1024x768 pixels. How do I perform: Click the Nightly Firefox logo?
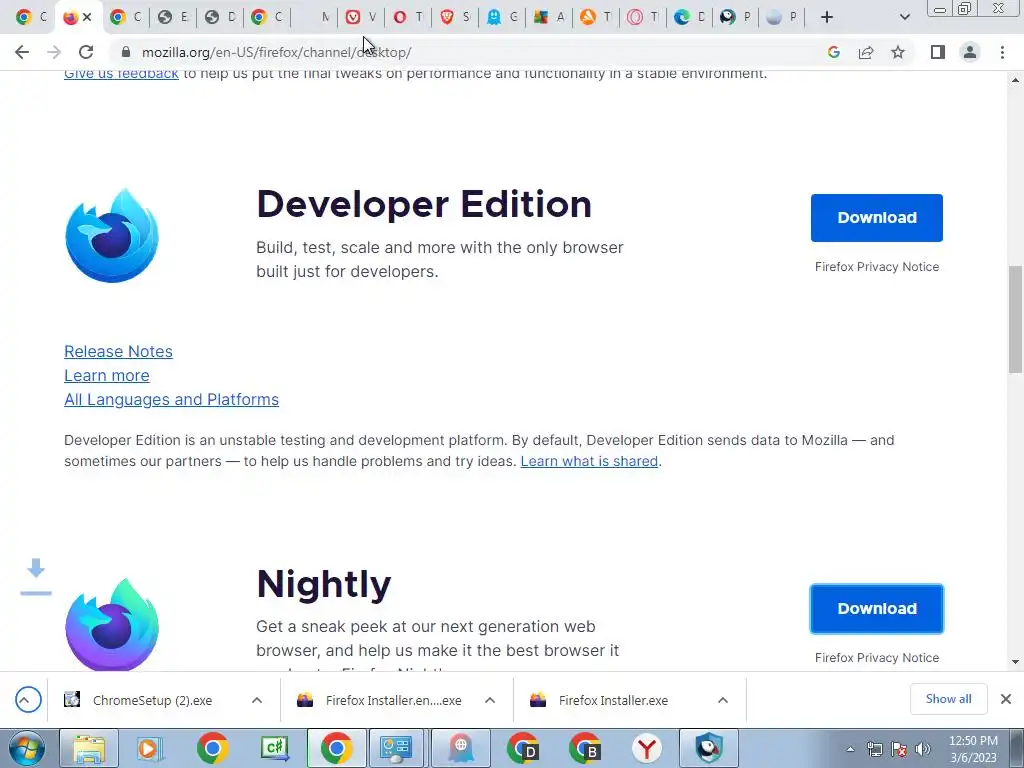tap(112, 624)
